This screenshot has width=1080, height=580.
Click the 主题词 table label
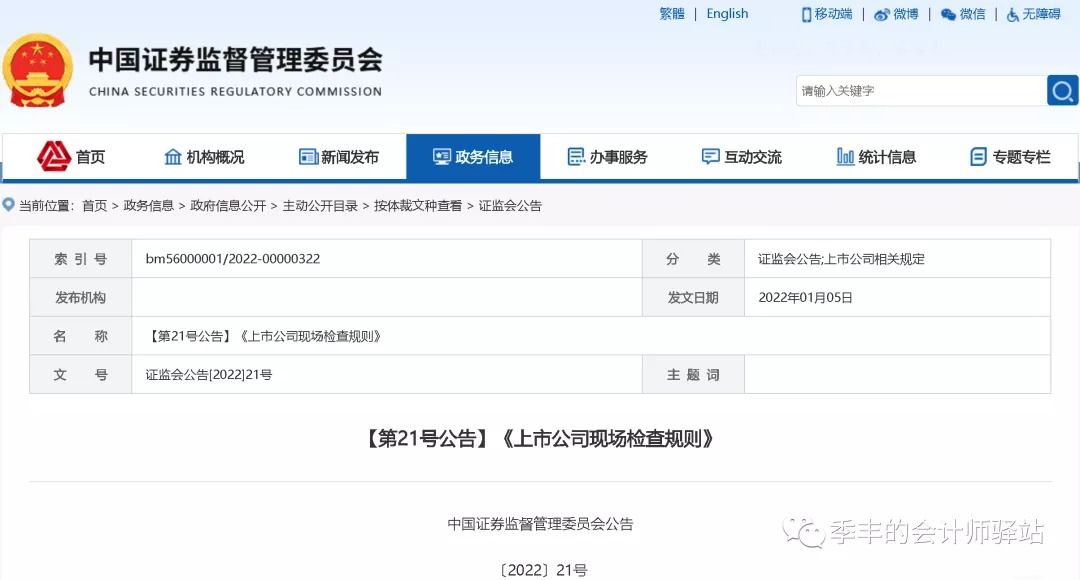point(693,375)
